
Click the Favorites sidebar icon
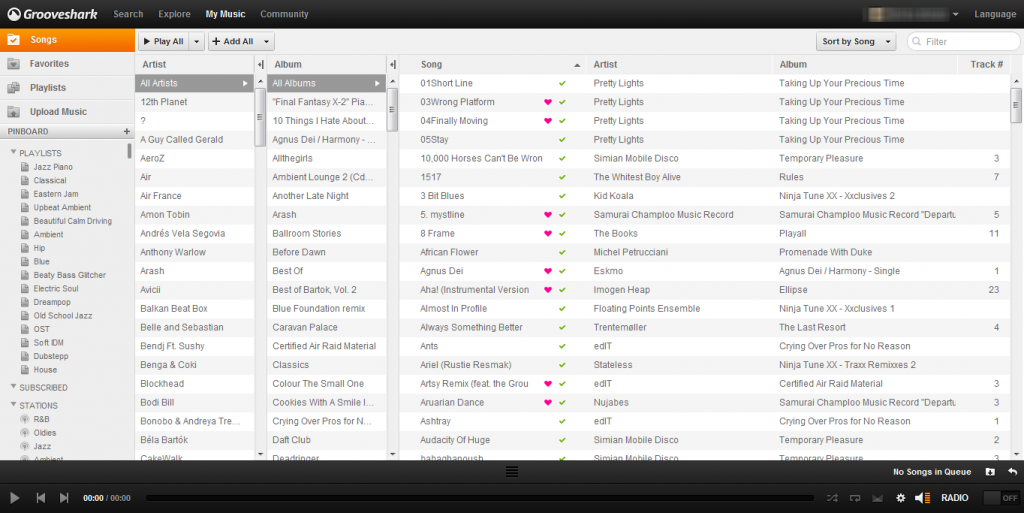click(14, 64)
